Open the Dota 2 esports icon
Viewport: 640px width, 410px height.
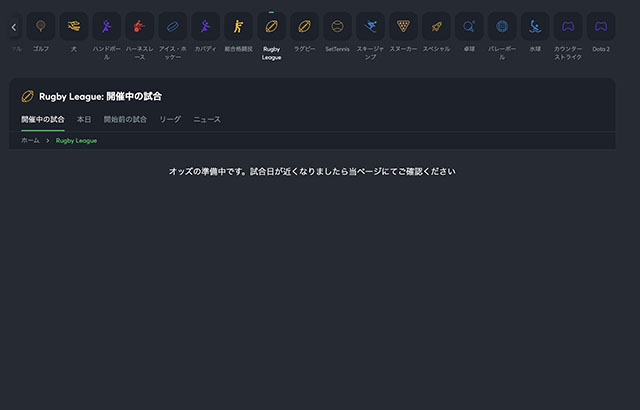click(601, 26)
